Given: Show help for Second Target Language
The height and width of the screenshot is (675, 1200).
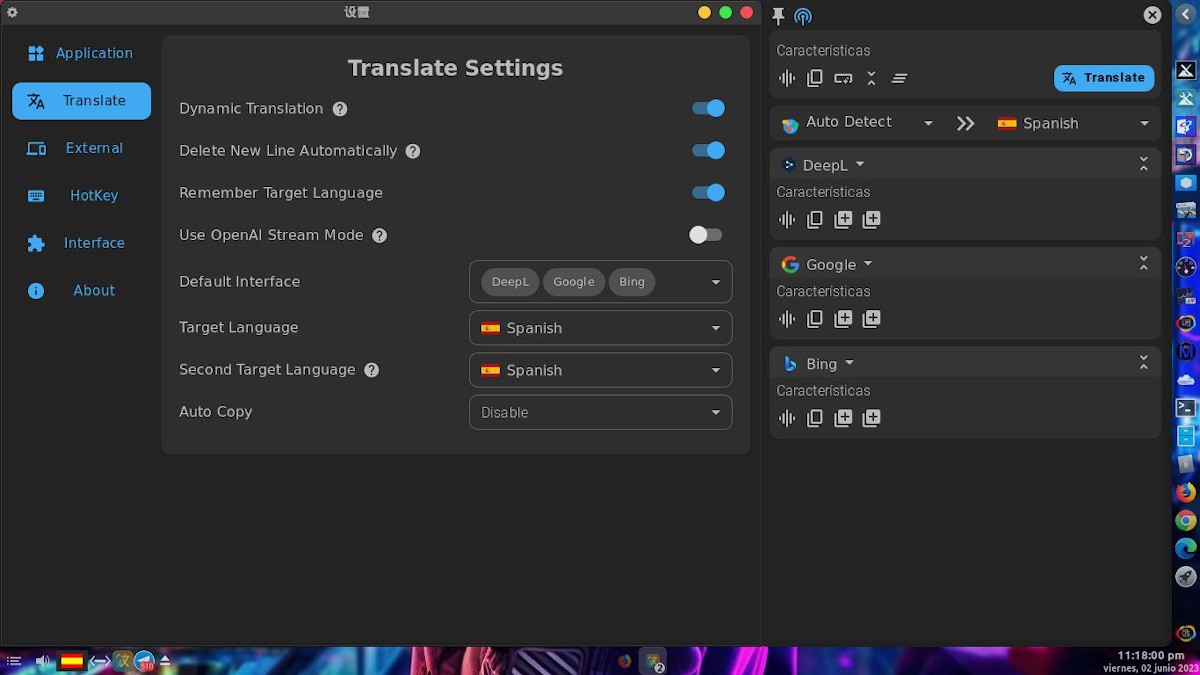Looking at the screenshot, I should click(x=371, y=370).
